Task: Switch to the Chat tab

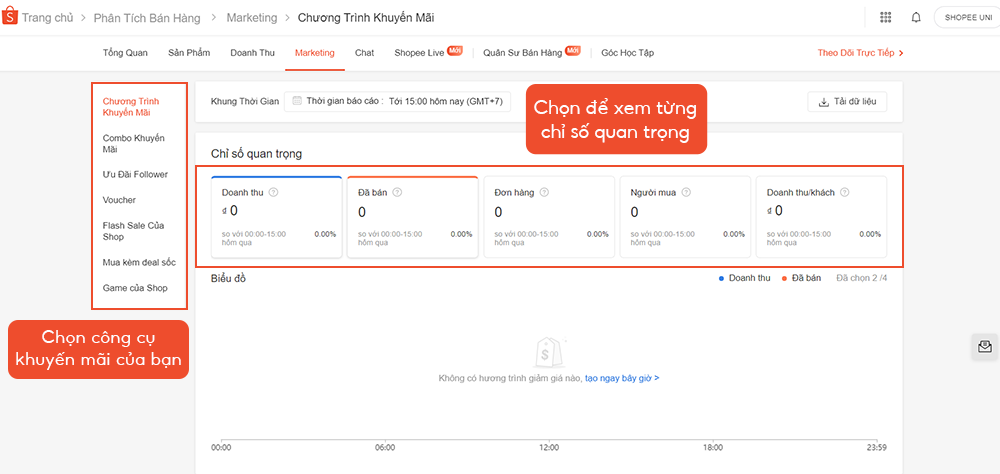Action: pyautogui.click(x=365, y=53)
